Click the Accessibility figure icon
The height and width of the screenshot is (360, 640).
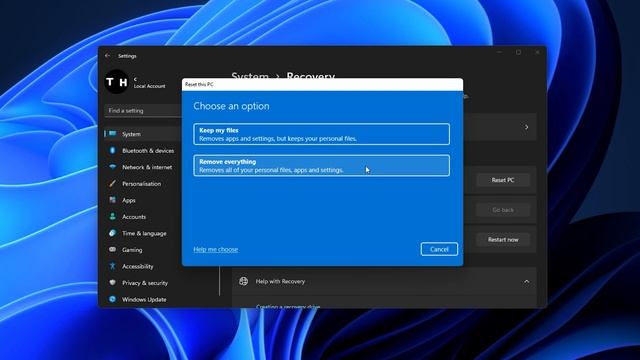[113, 266]
